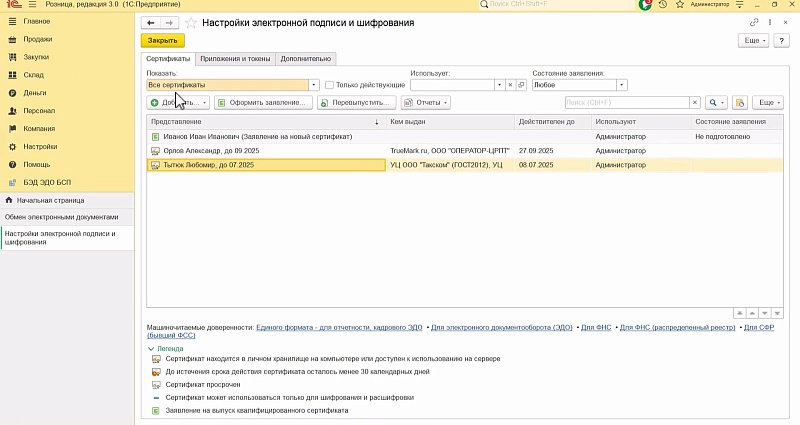Add this page to favorites star

pos(190,23)
